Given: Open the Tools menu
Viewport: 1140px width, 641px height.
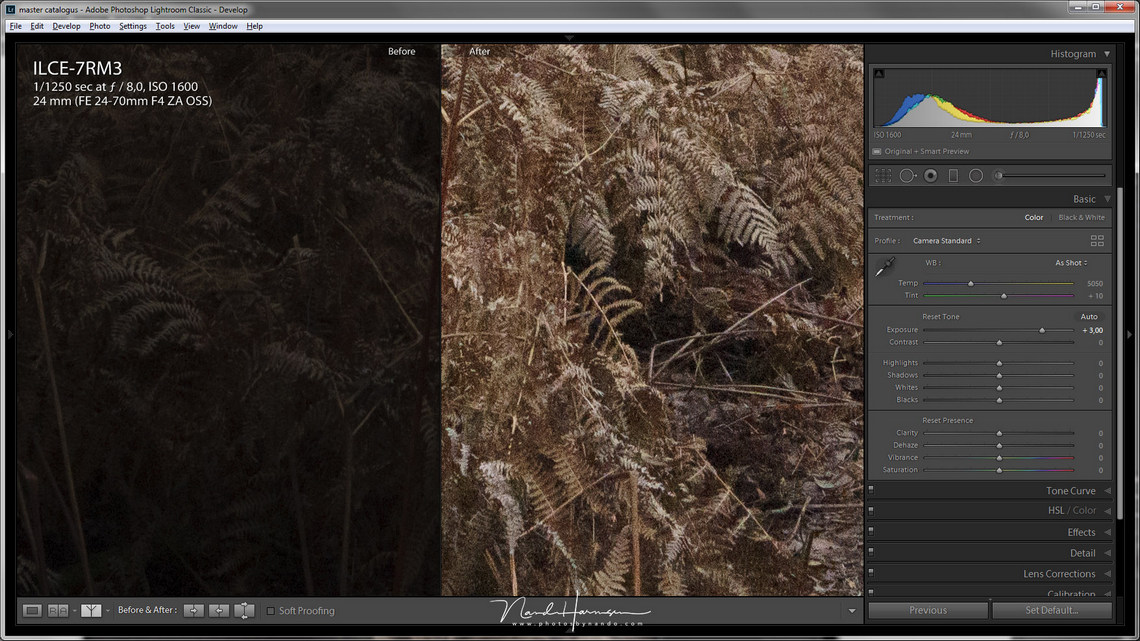Looking at the screenshot, I should coord(165,26).
